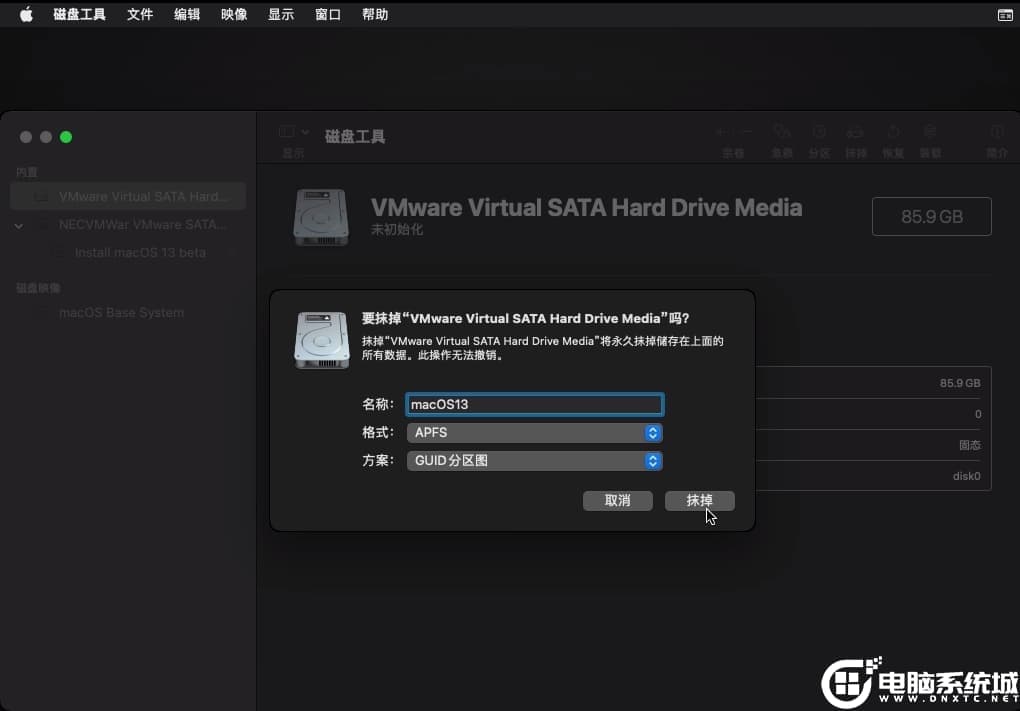This screenshot has height=711, width=1020.
Task: Open the 帮助 menu
Action: [x=375, y=15]
